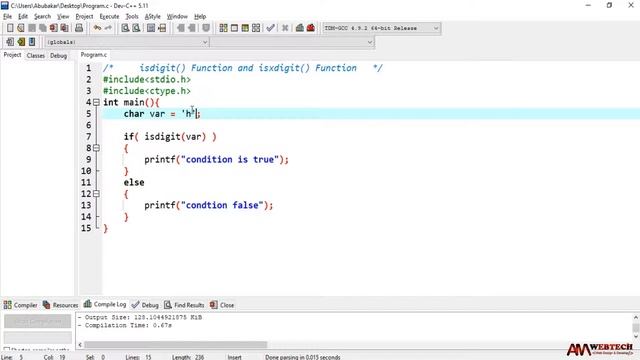
Task: Open the Edit menu
Action: tap(23, 16)
